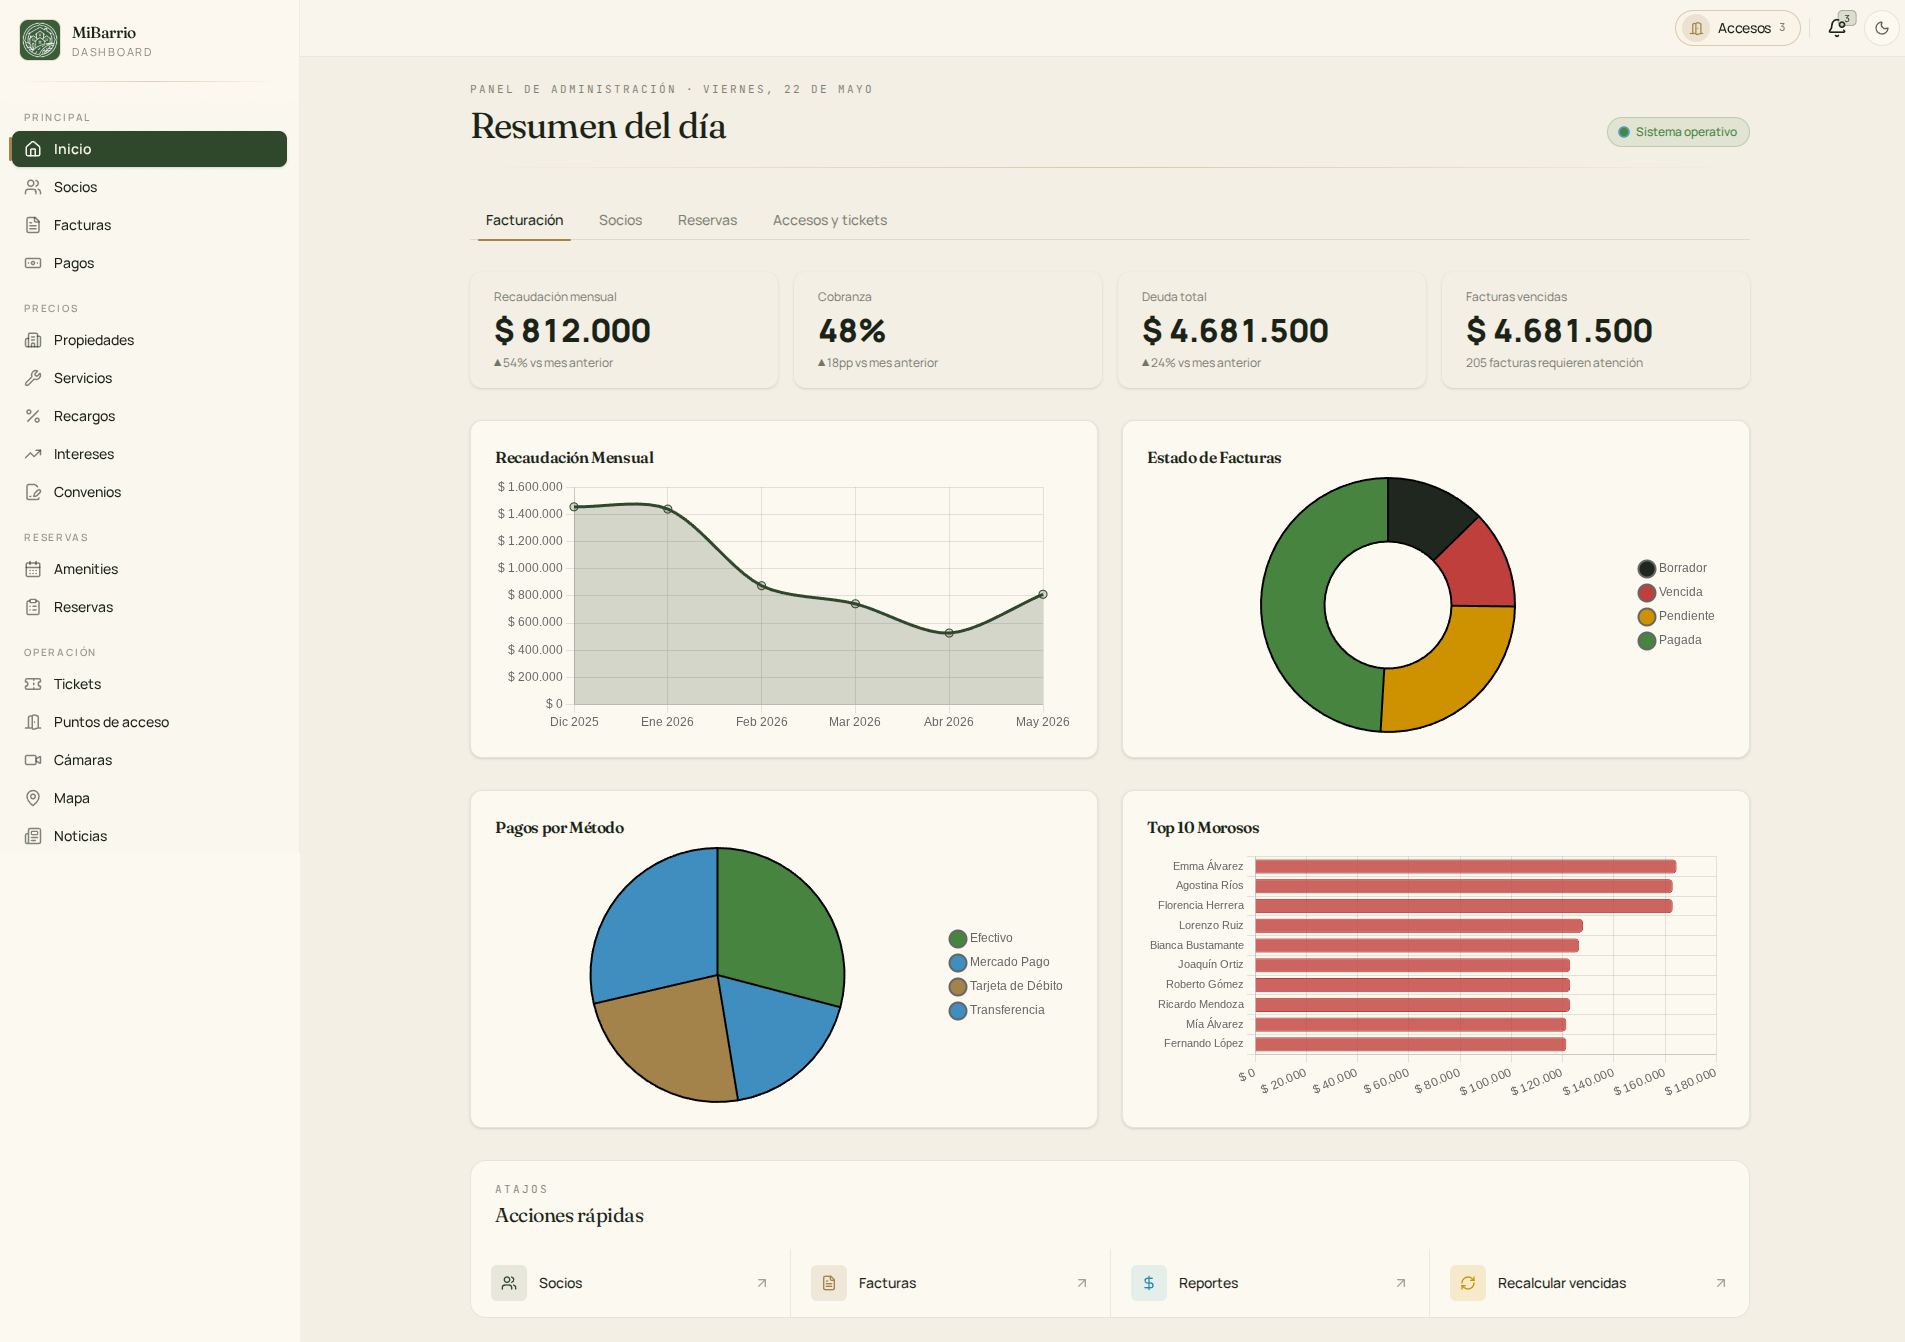
Task: Click the Deuda total summary card
Action: (1271, 330)
